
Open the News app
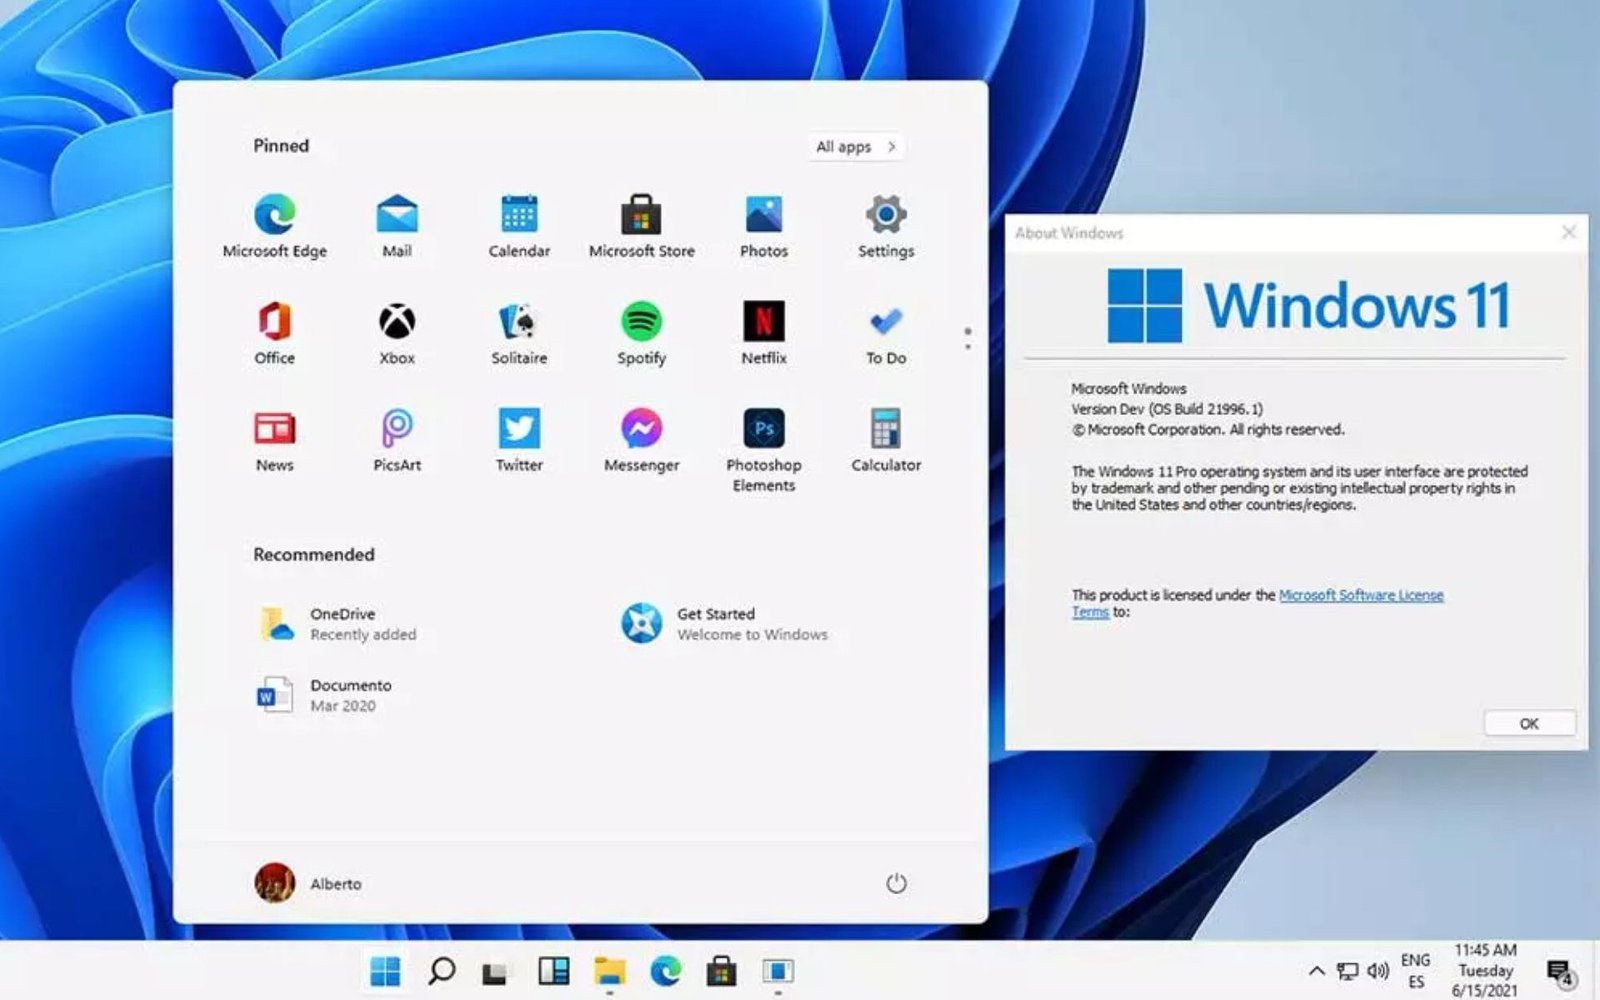click(x=274, y=441)
